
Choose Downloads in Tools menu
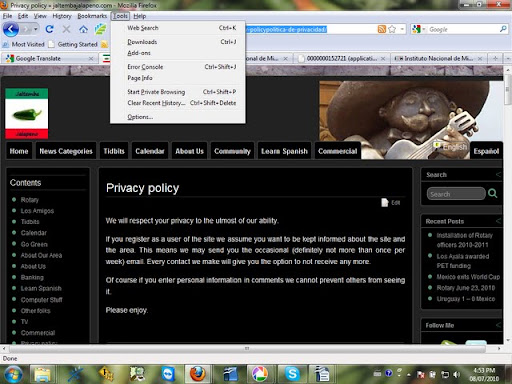[x=178, y=42]
